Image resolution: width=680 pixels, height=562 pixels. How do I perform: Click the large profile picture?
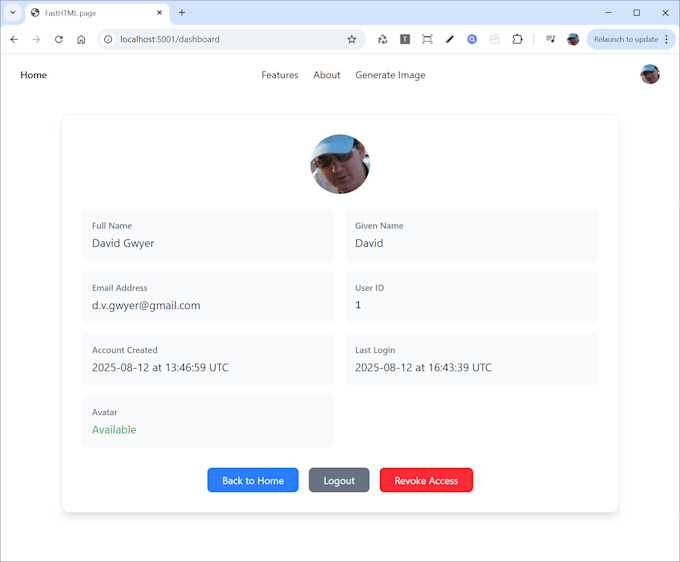tap(340, 164)
